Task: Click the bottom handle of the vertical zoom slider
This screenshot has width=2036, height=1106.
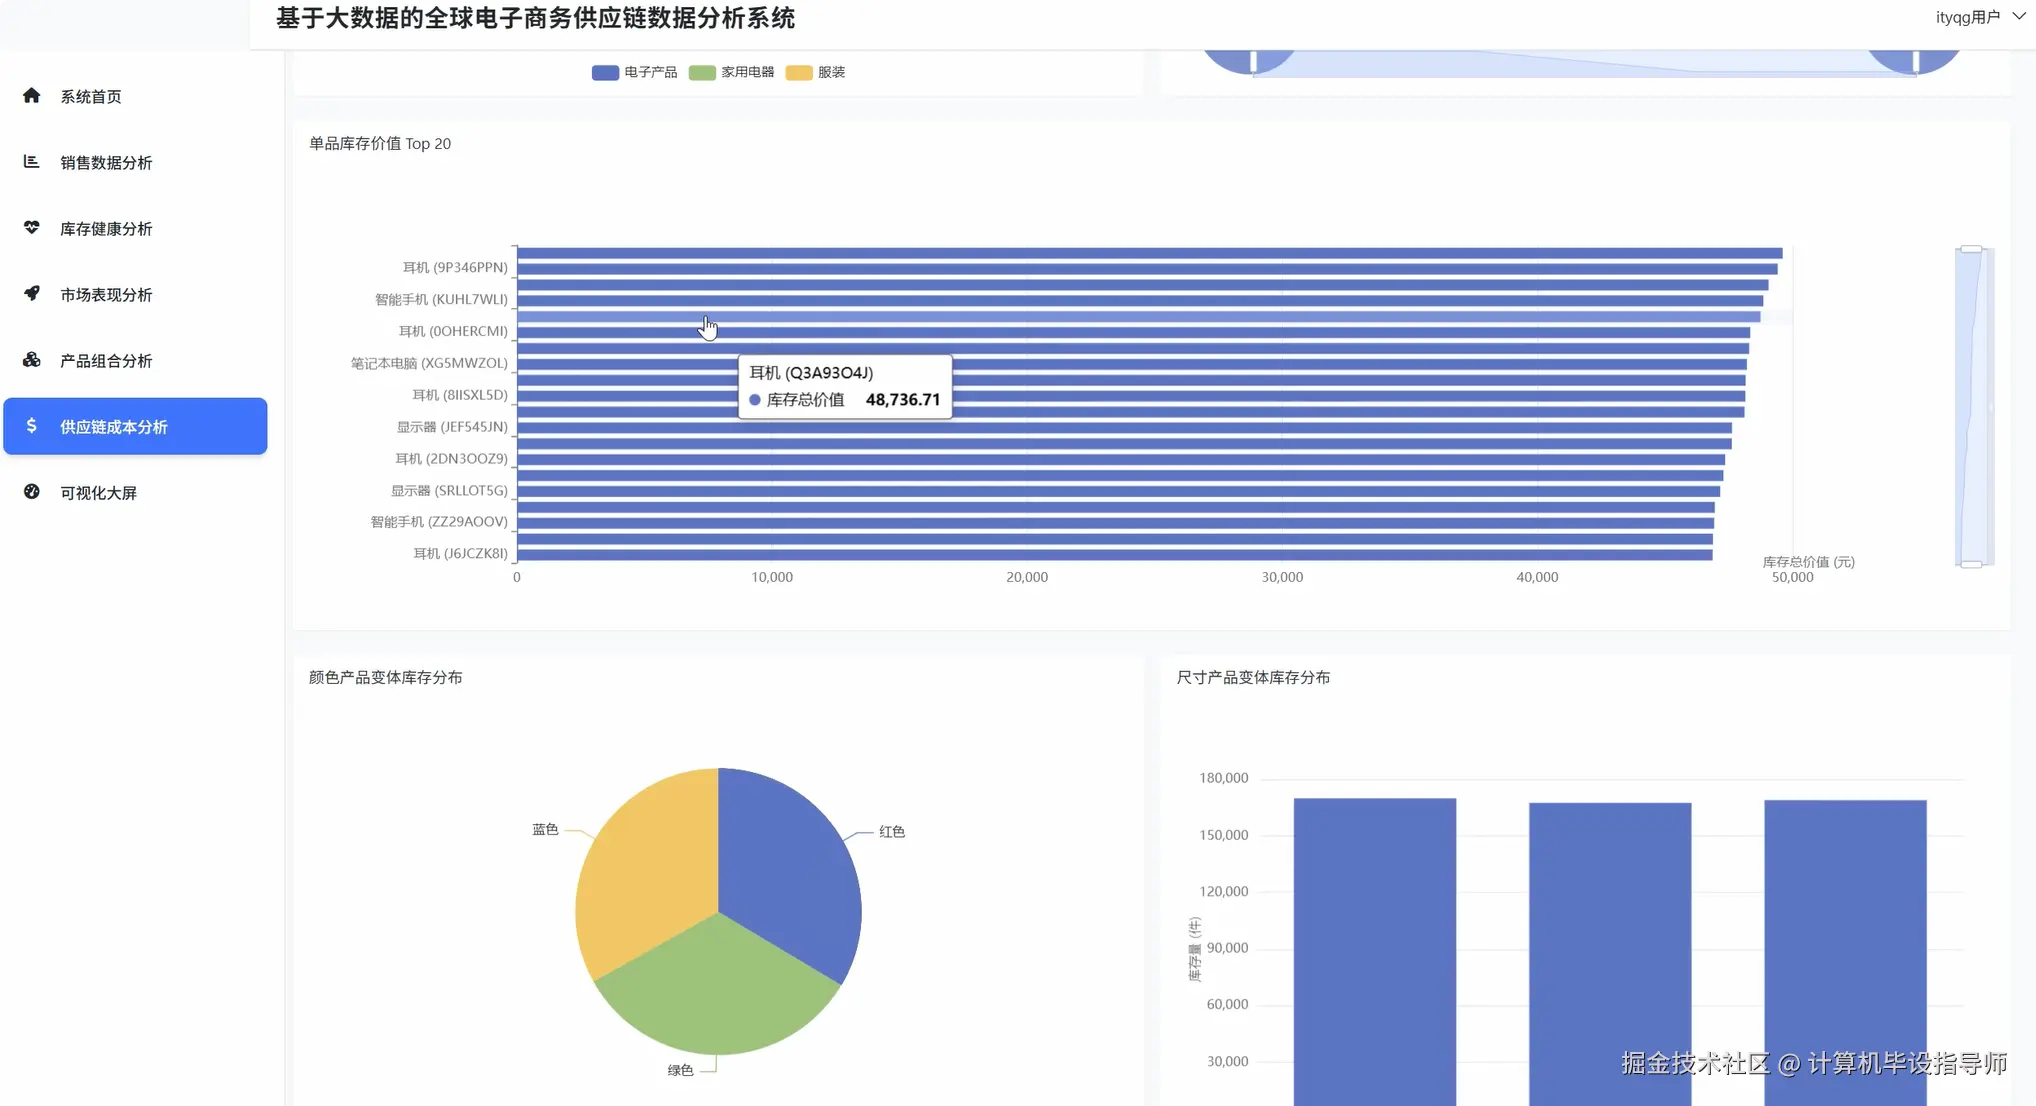Action: pos(1971,564)
